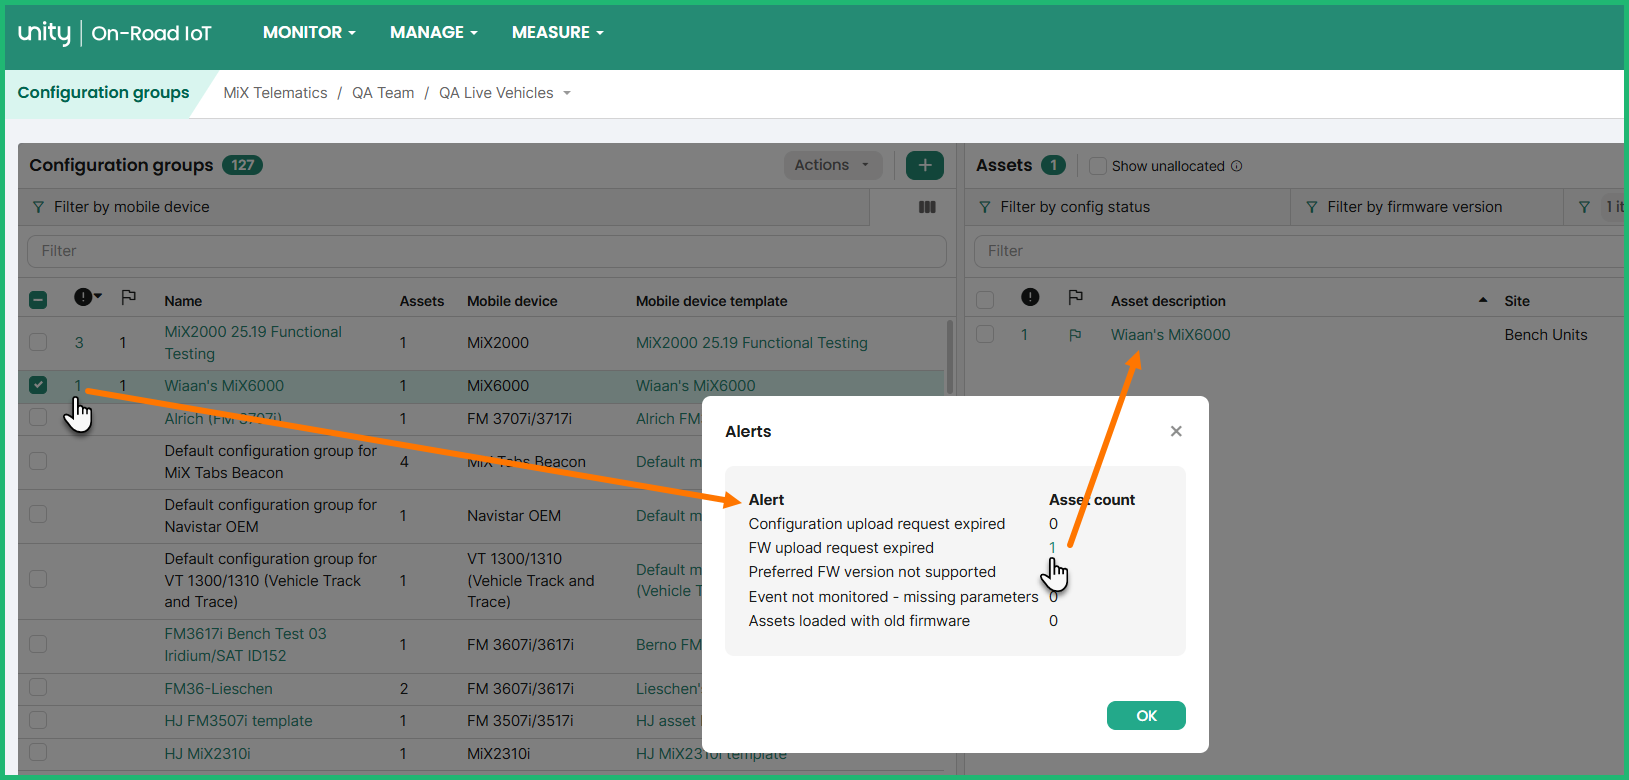The image size is (1629, 780).
Task: Enable the Show unallocated checkbox
Action: tap(1098, 166)
